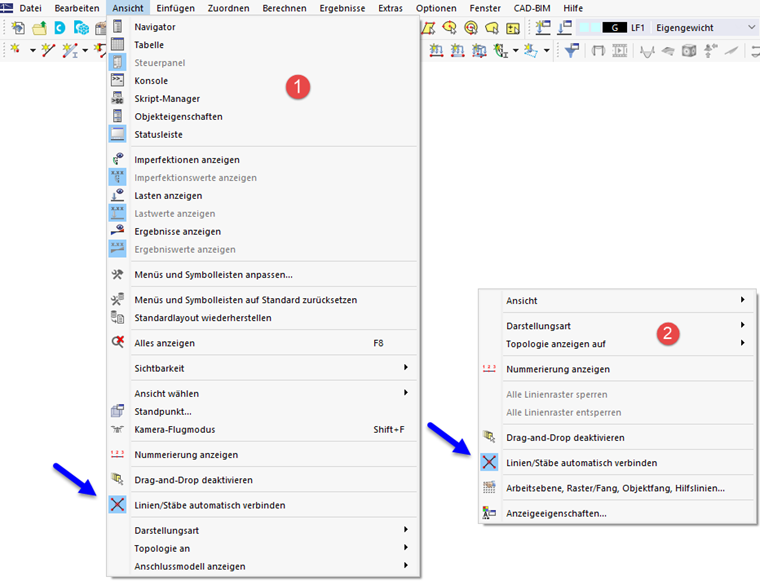Toggle Linien/Stäbe automatisch verbinden in context menu
Screen dimensions: 760x581
pyautogui.click(x=617, y=462)
